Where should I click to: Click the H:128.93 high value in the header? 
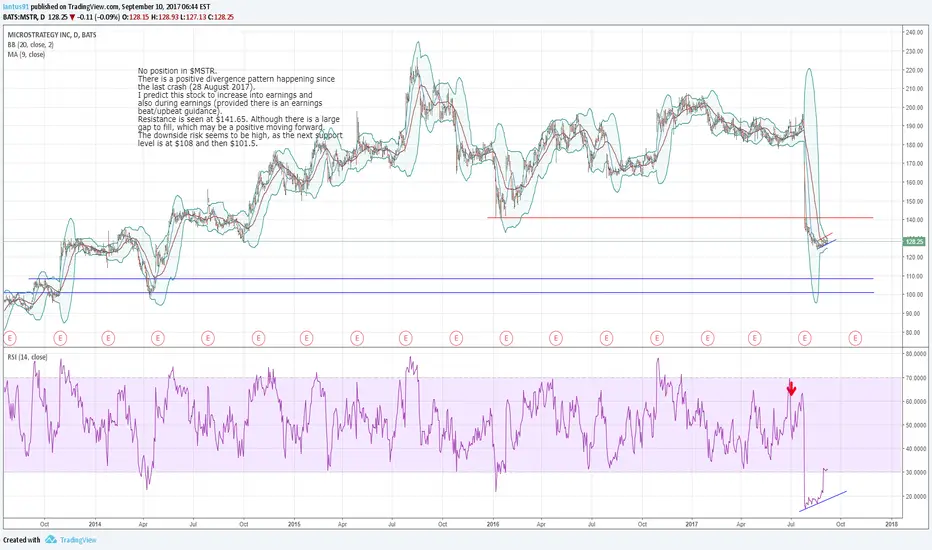point(165,17)
